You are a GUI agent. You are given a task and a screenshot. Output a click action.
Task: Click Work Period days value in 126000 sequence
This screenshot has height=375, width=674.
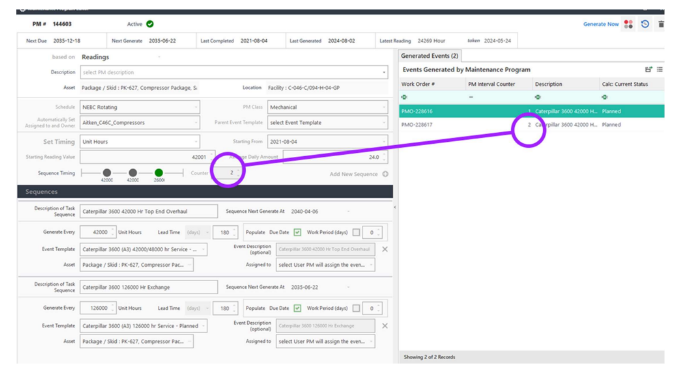(372, 308)
